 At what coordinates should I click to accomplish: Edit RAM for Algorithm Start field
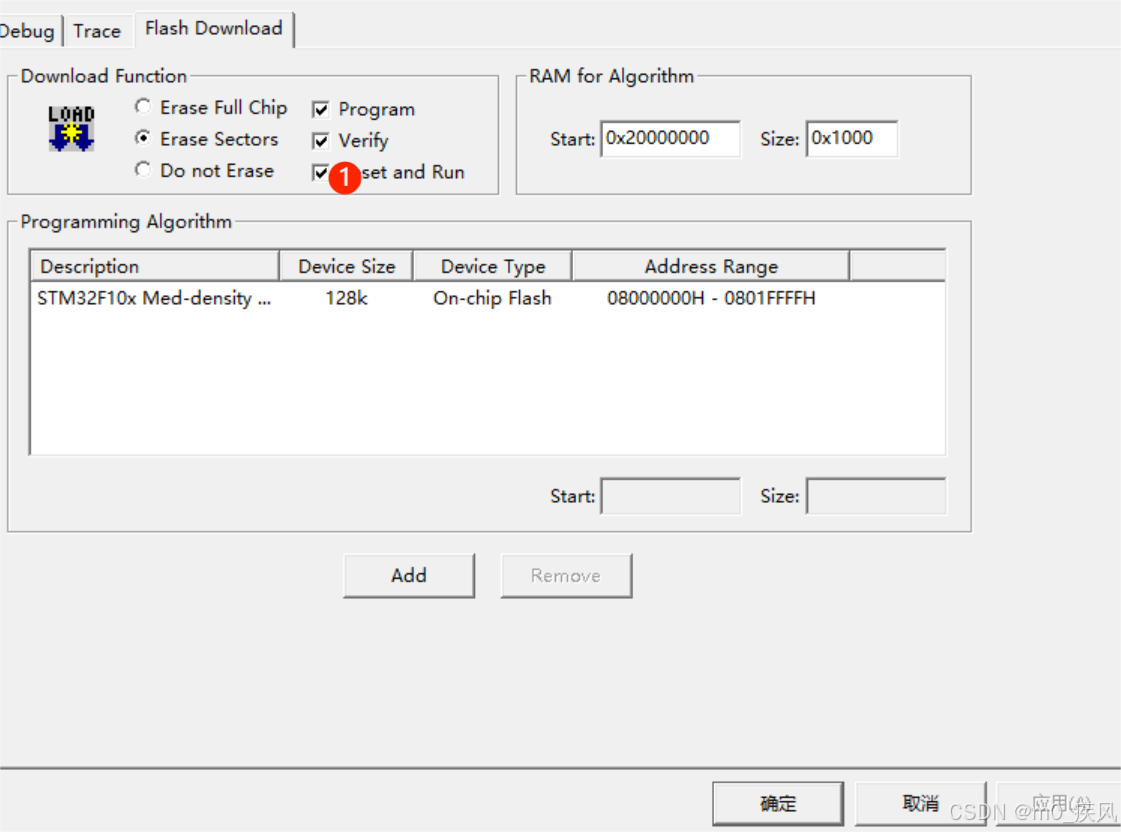click(670, 139)
